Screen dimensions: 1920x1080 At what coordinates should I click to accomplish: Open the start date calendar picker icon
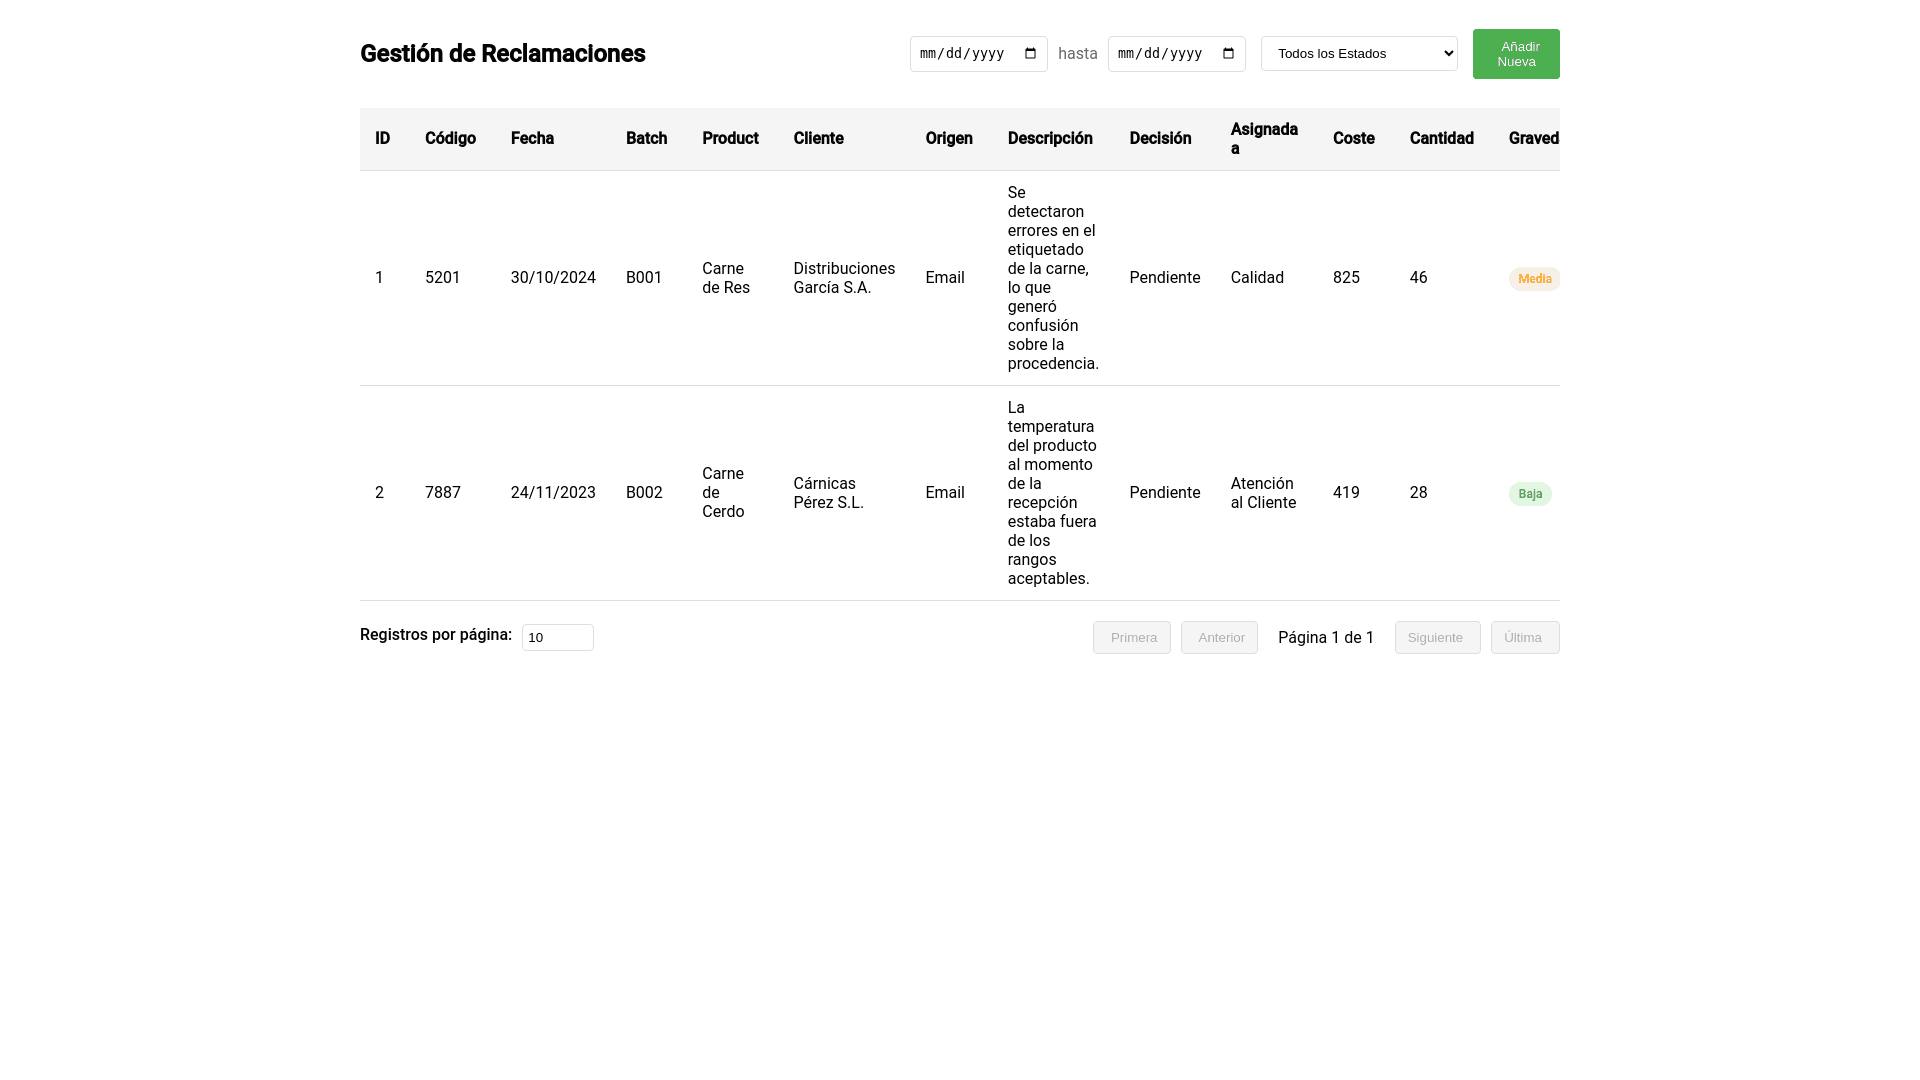point(1031,54)
